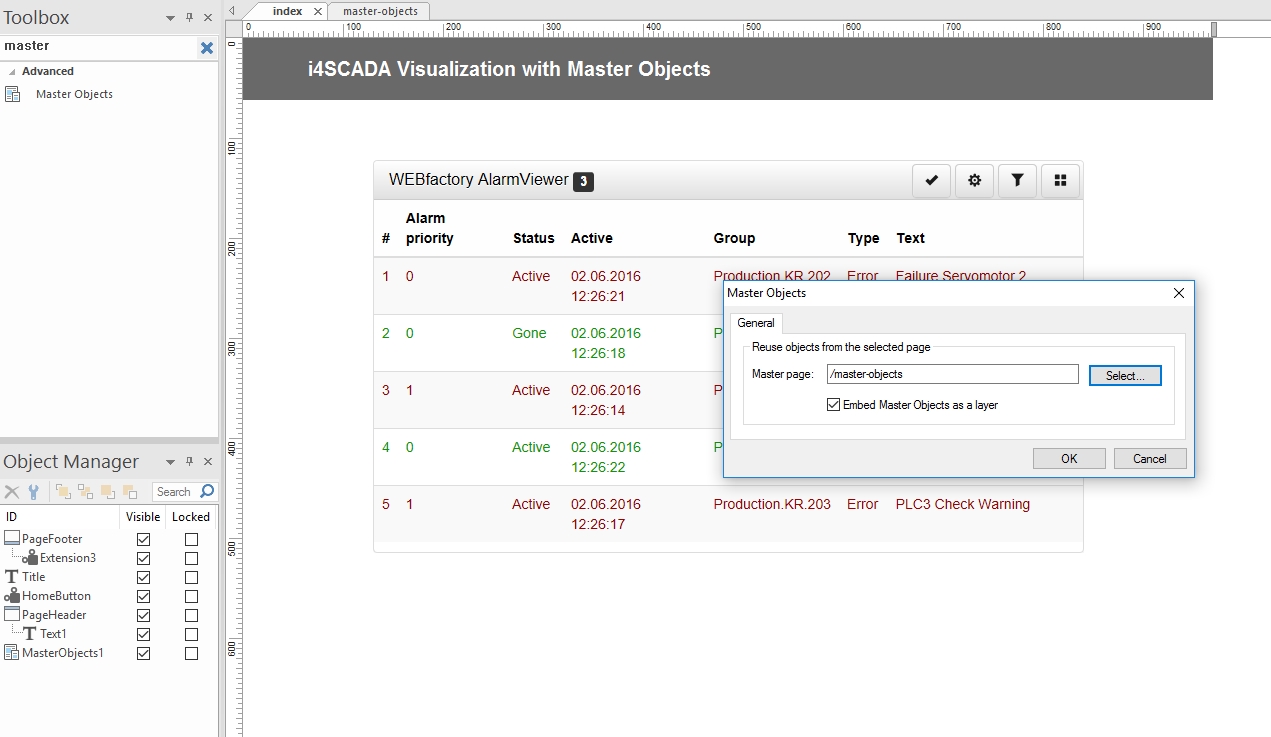The image size is (1271, 737).
Task: Click the Send to Back icon
Action: pos(85,491)
